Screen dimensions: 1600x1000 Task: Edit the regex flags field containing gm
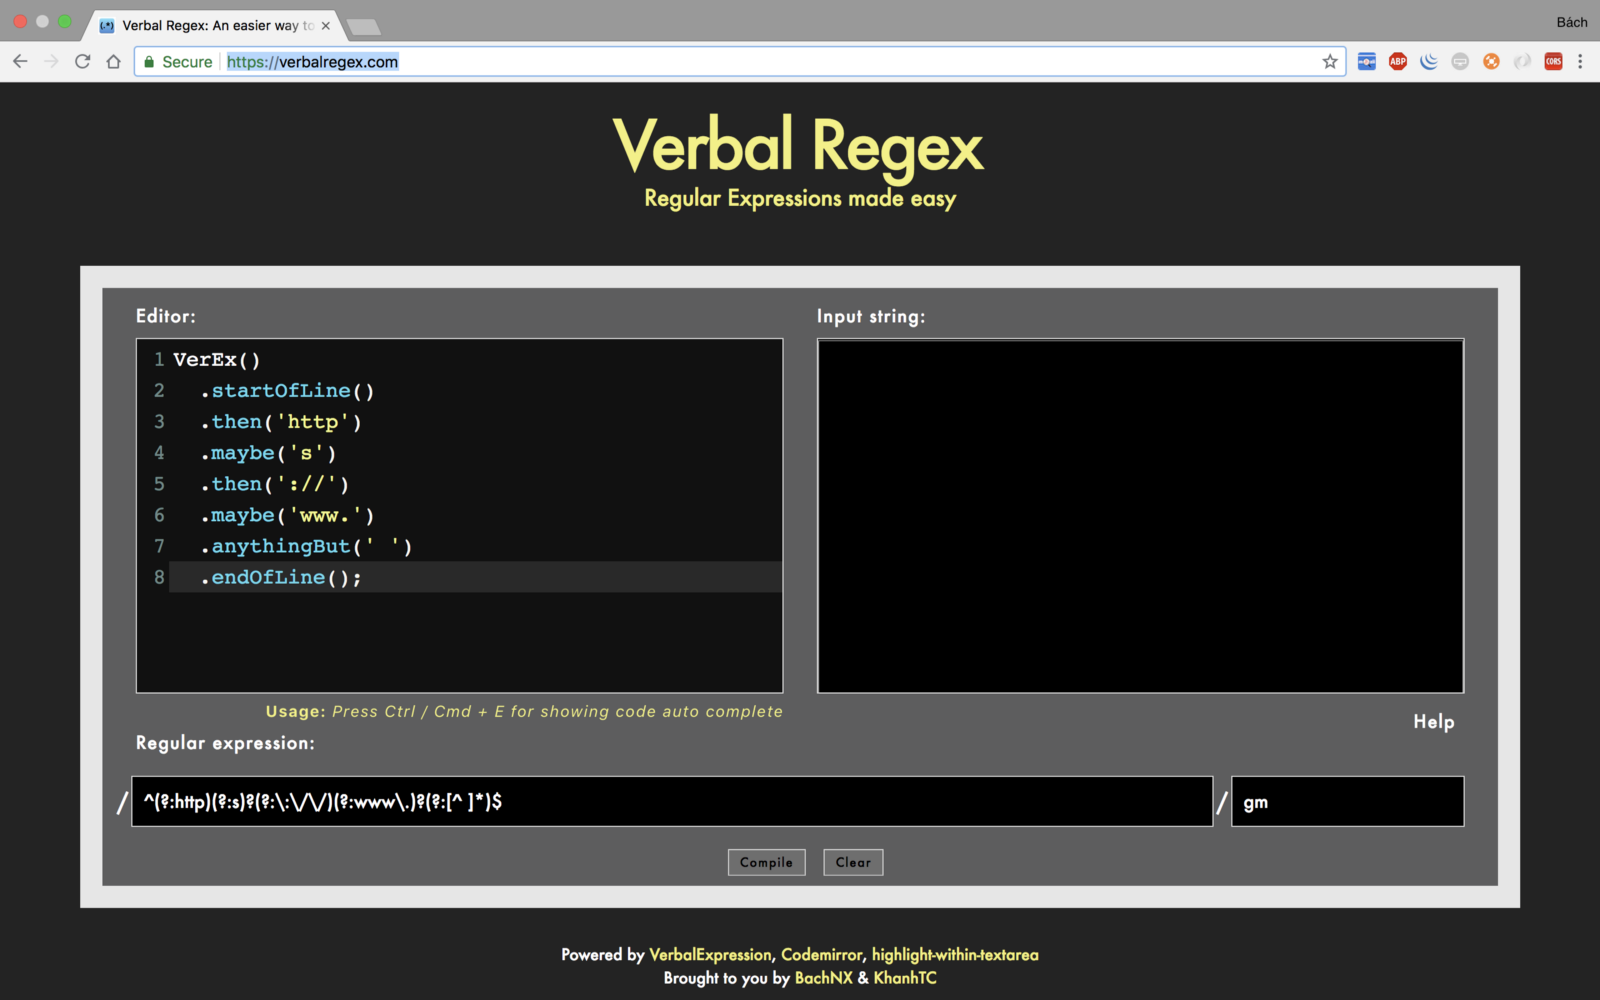(1347, 801)
